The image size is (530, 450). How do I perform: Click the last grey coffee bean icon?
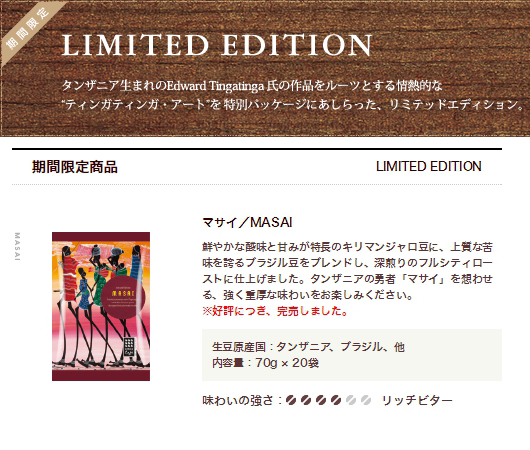366,400
